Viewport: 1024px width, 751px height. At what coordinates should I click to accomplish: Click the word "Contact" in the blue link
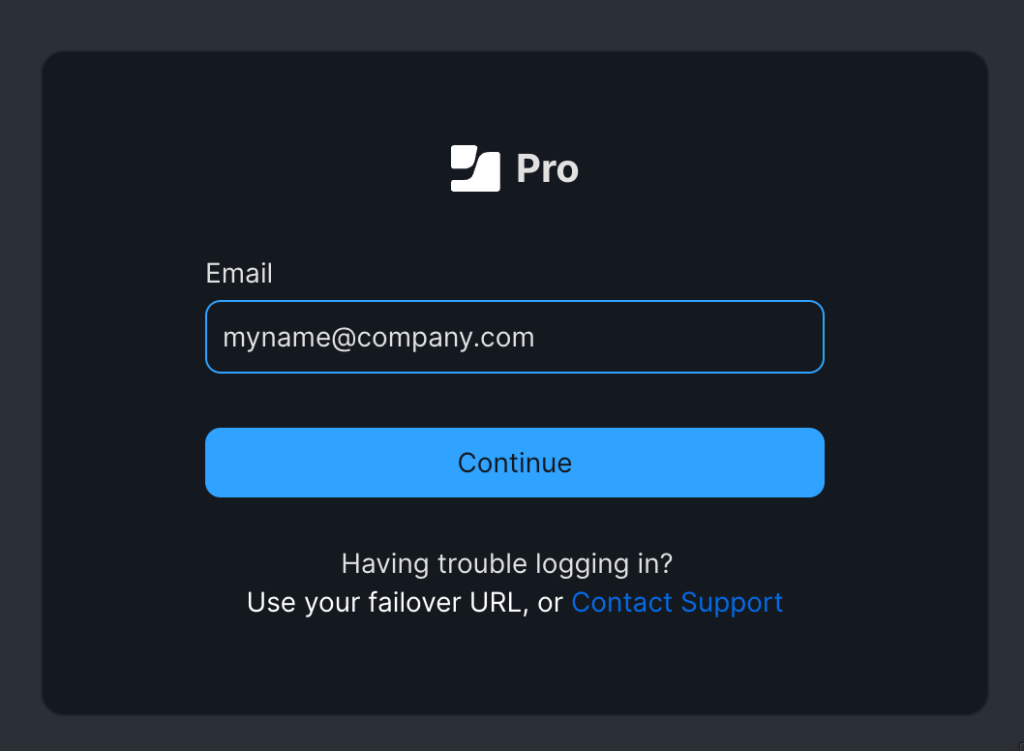coord(622,602)
